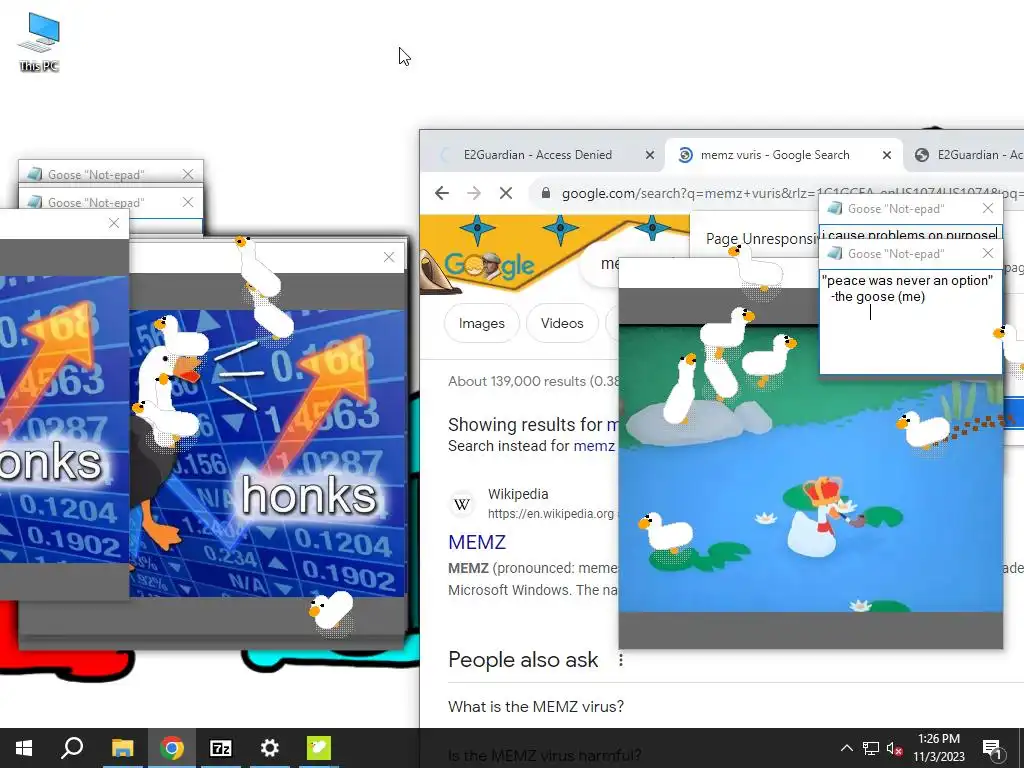This screenshot has height=768, width=1024.
Task: Open the MEMZ Wikipedia result link
Action: tap(477, 542)
